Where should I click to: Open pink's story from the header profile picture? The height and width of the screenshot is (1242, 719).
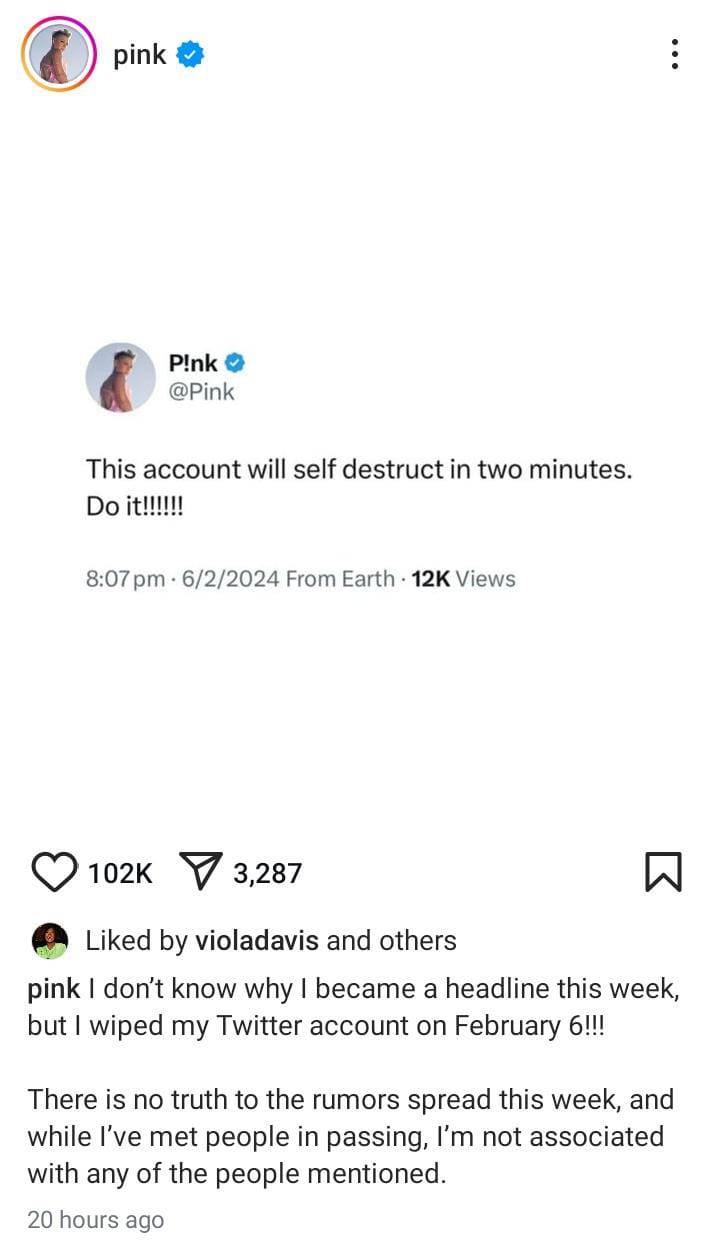click(58, 54)
